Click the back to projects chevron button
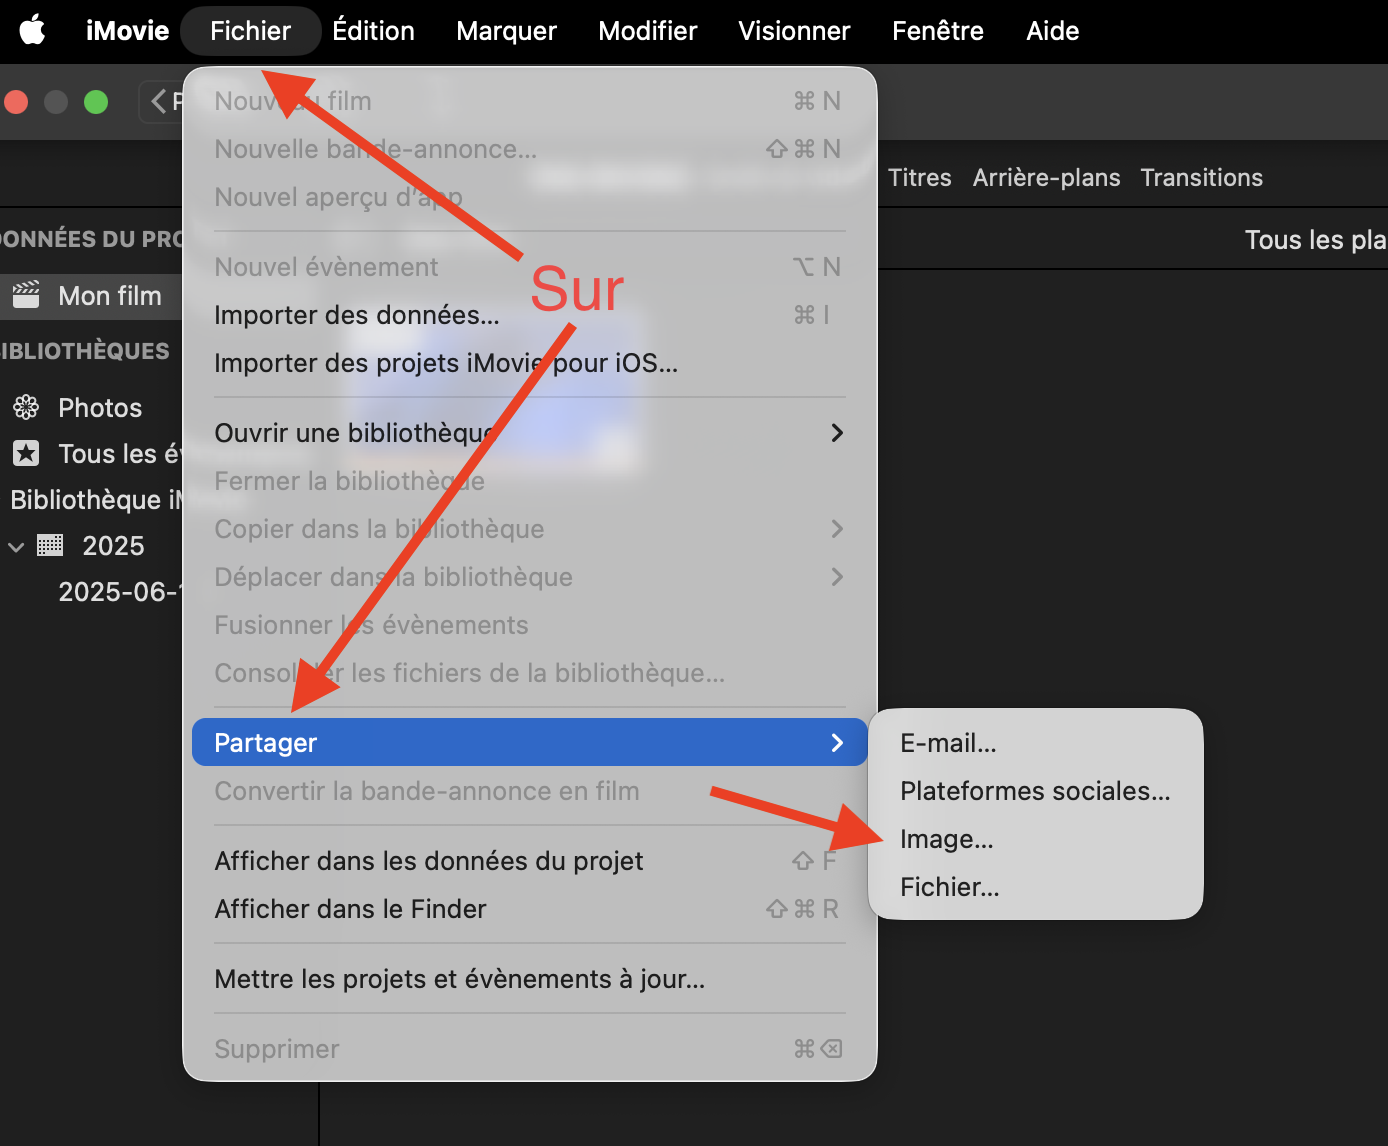The height and width of the screenshot is (1146, 1388). pos(160,101)
